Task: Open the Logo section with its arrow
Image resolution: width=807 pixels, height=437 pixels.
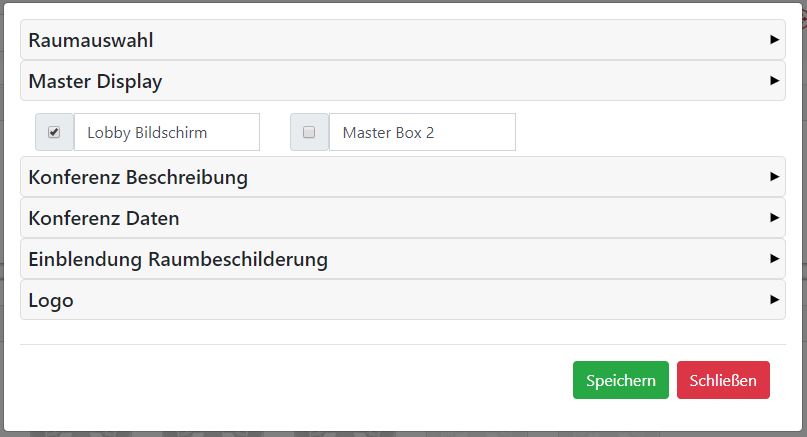Action: point(775,299)
